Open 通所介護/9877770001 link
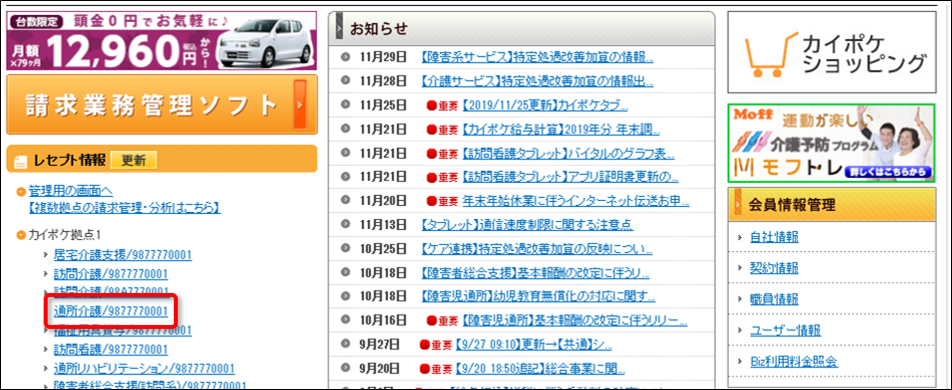 (x=110, y=311)
